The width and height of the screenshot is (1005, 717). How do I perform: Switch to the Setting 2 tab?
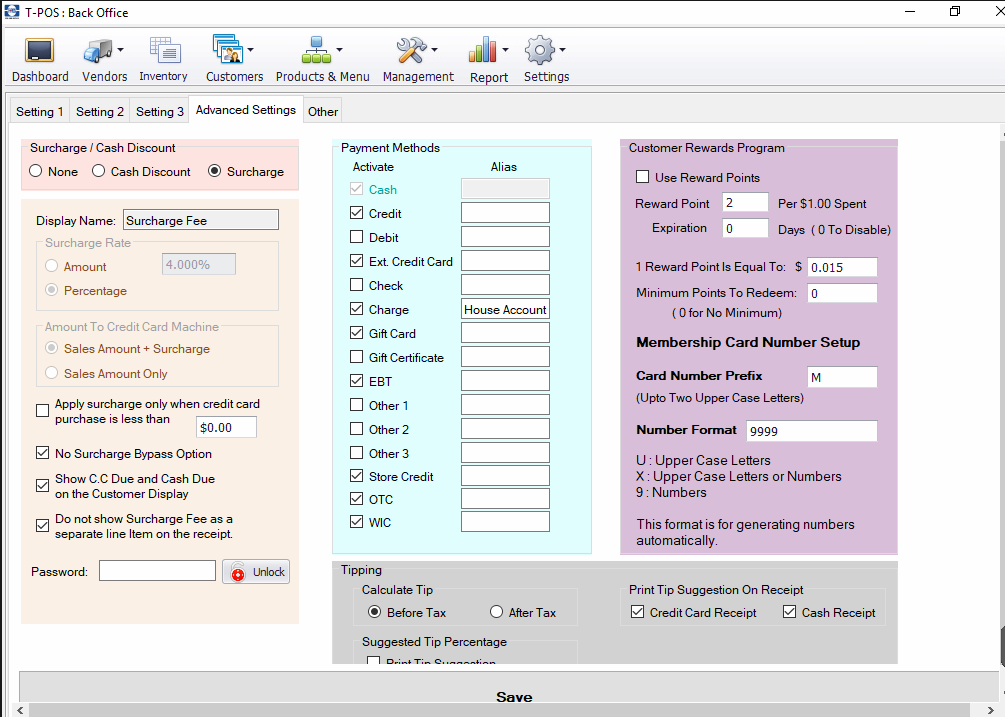pos(100,112)
